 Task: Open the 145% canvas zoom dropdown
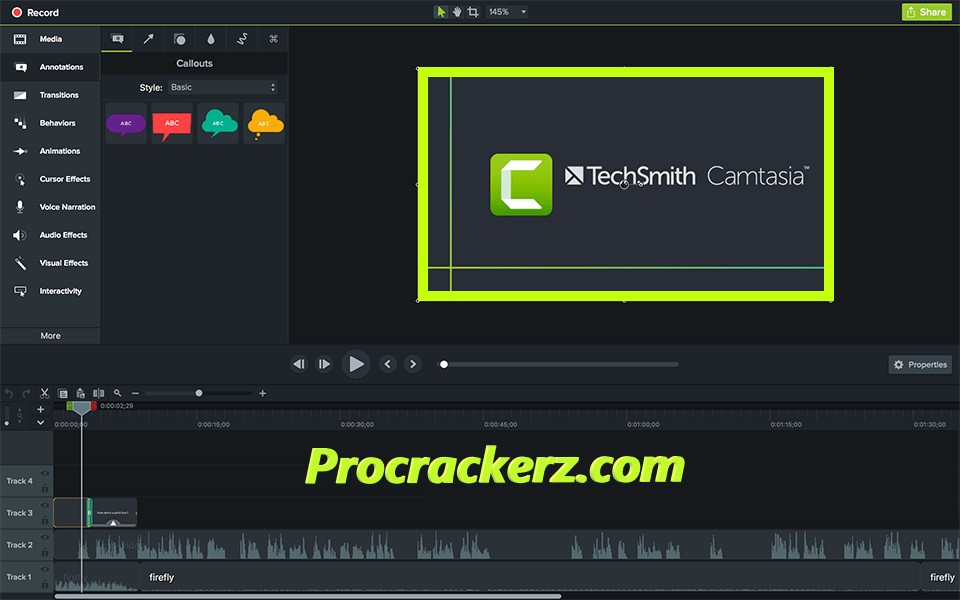[x=506, y=12]
